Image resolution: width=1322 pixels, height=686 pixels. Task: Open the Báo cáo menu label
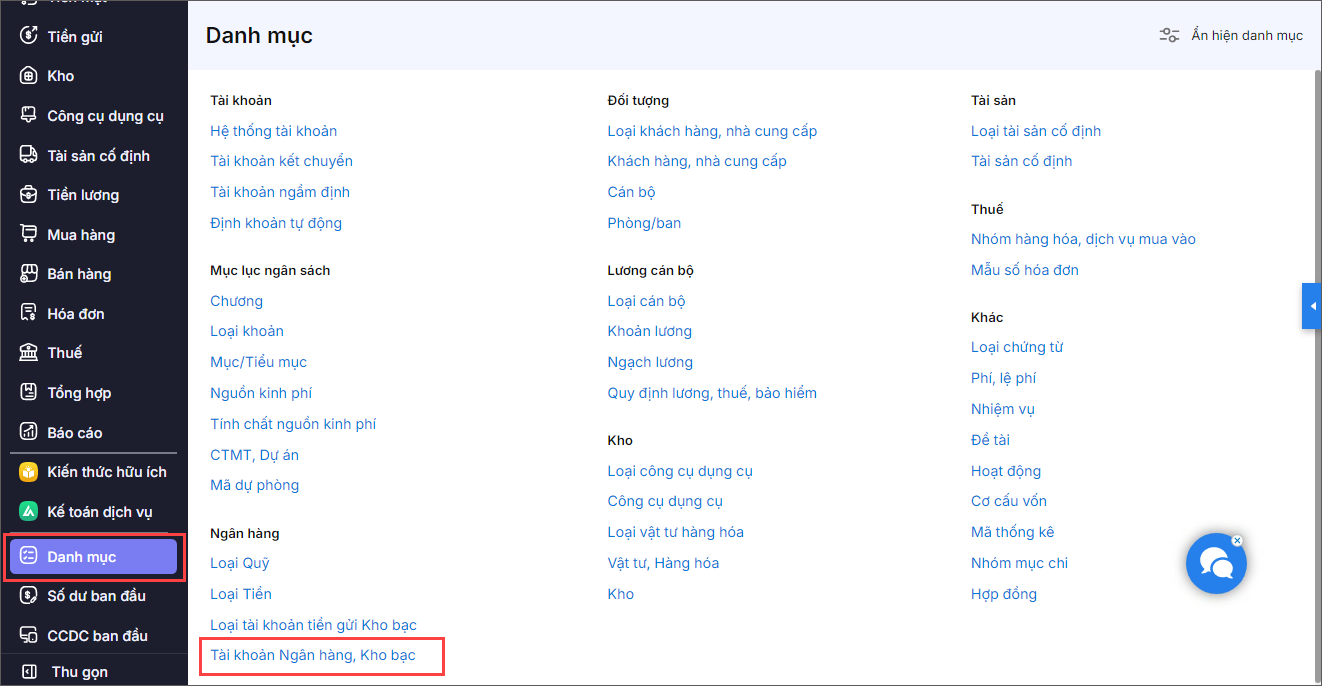pos(75,432)
